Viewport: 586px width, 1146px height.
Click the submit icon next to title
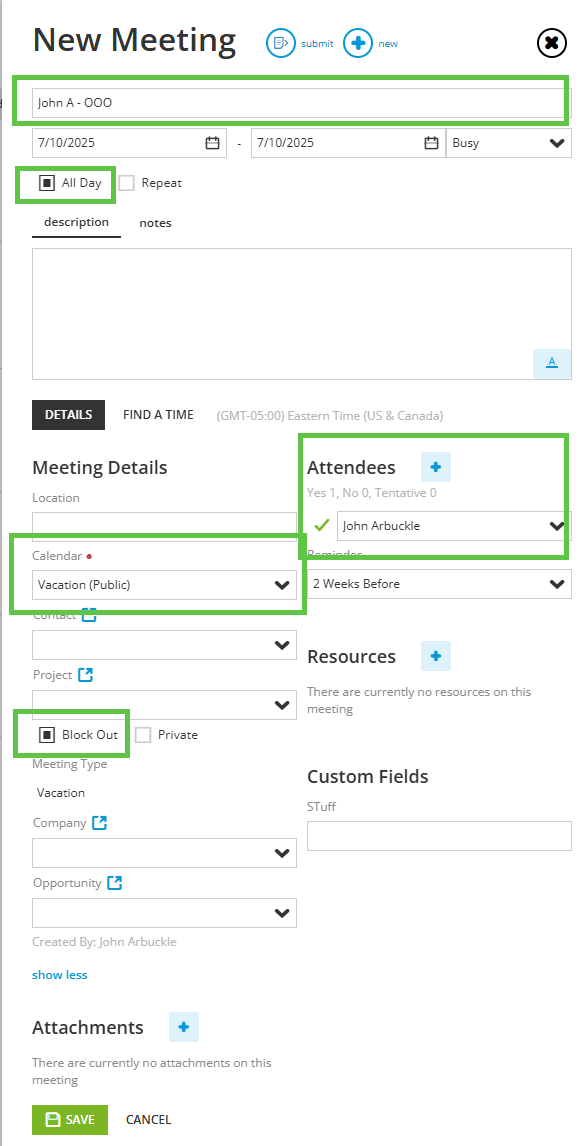point(281,43)
